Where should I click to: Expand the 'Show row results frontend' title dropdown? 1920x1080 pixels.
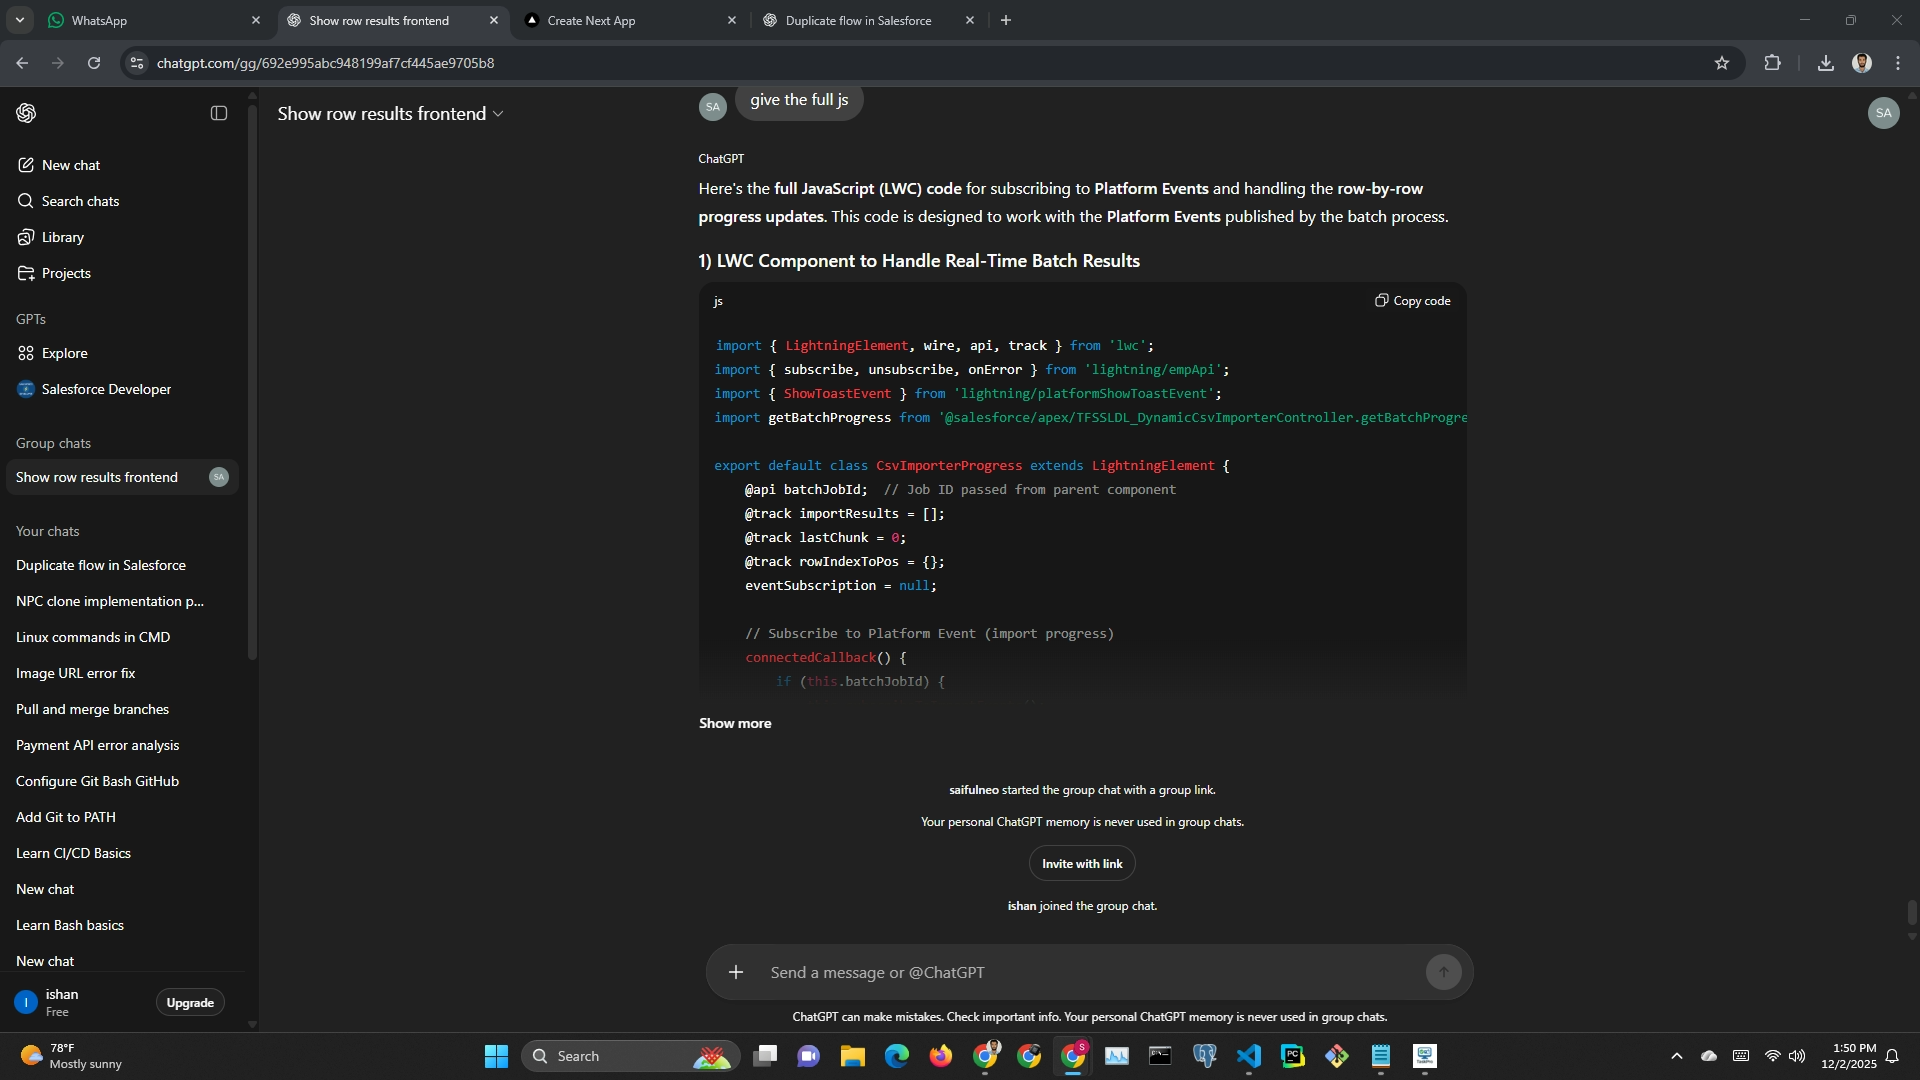390,114
